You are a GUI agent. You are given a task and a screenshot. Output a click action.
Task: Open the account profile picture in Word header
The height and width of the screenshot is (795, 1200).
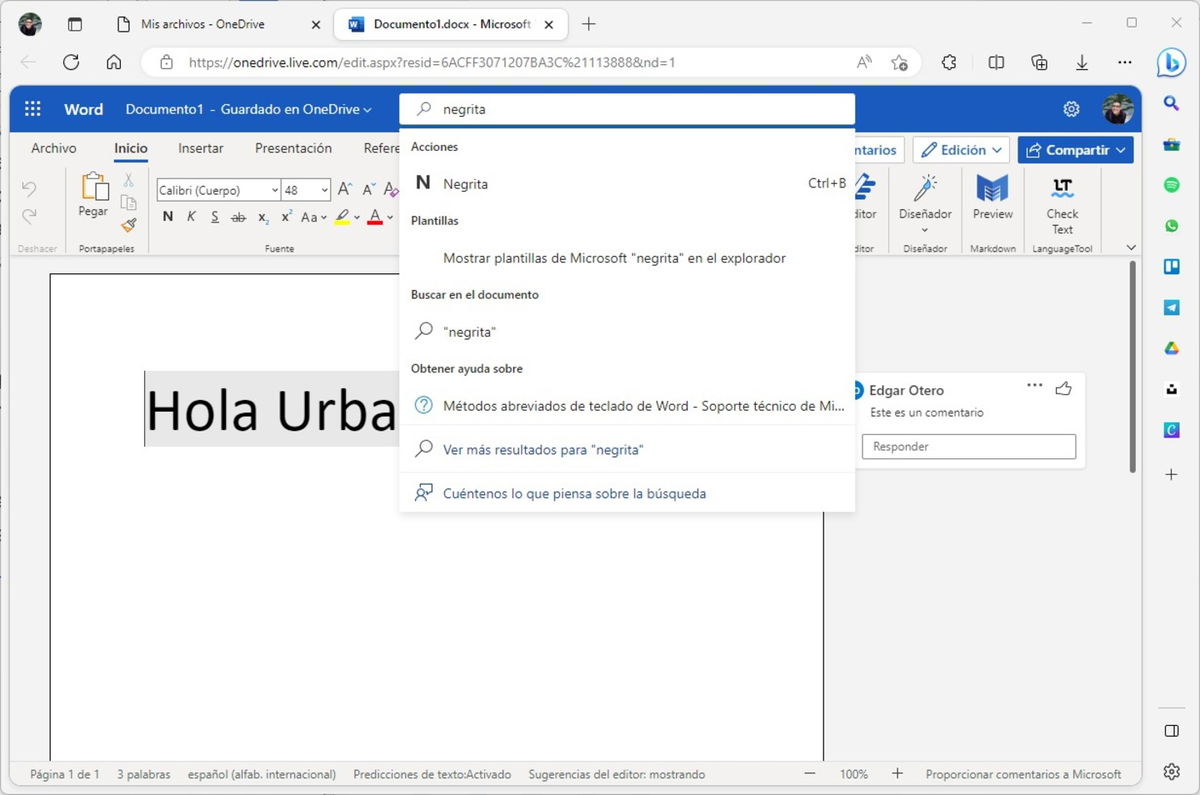(1118, 109)
